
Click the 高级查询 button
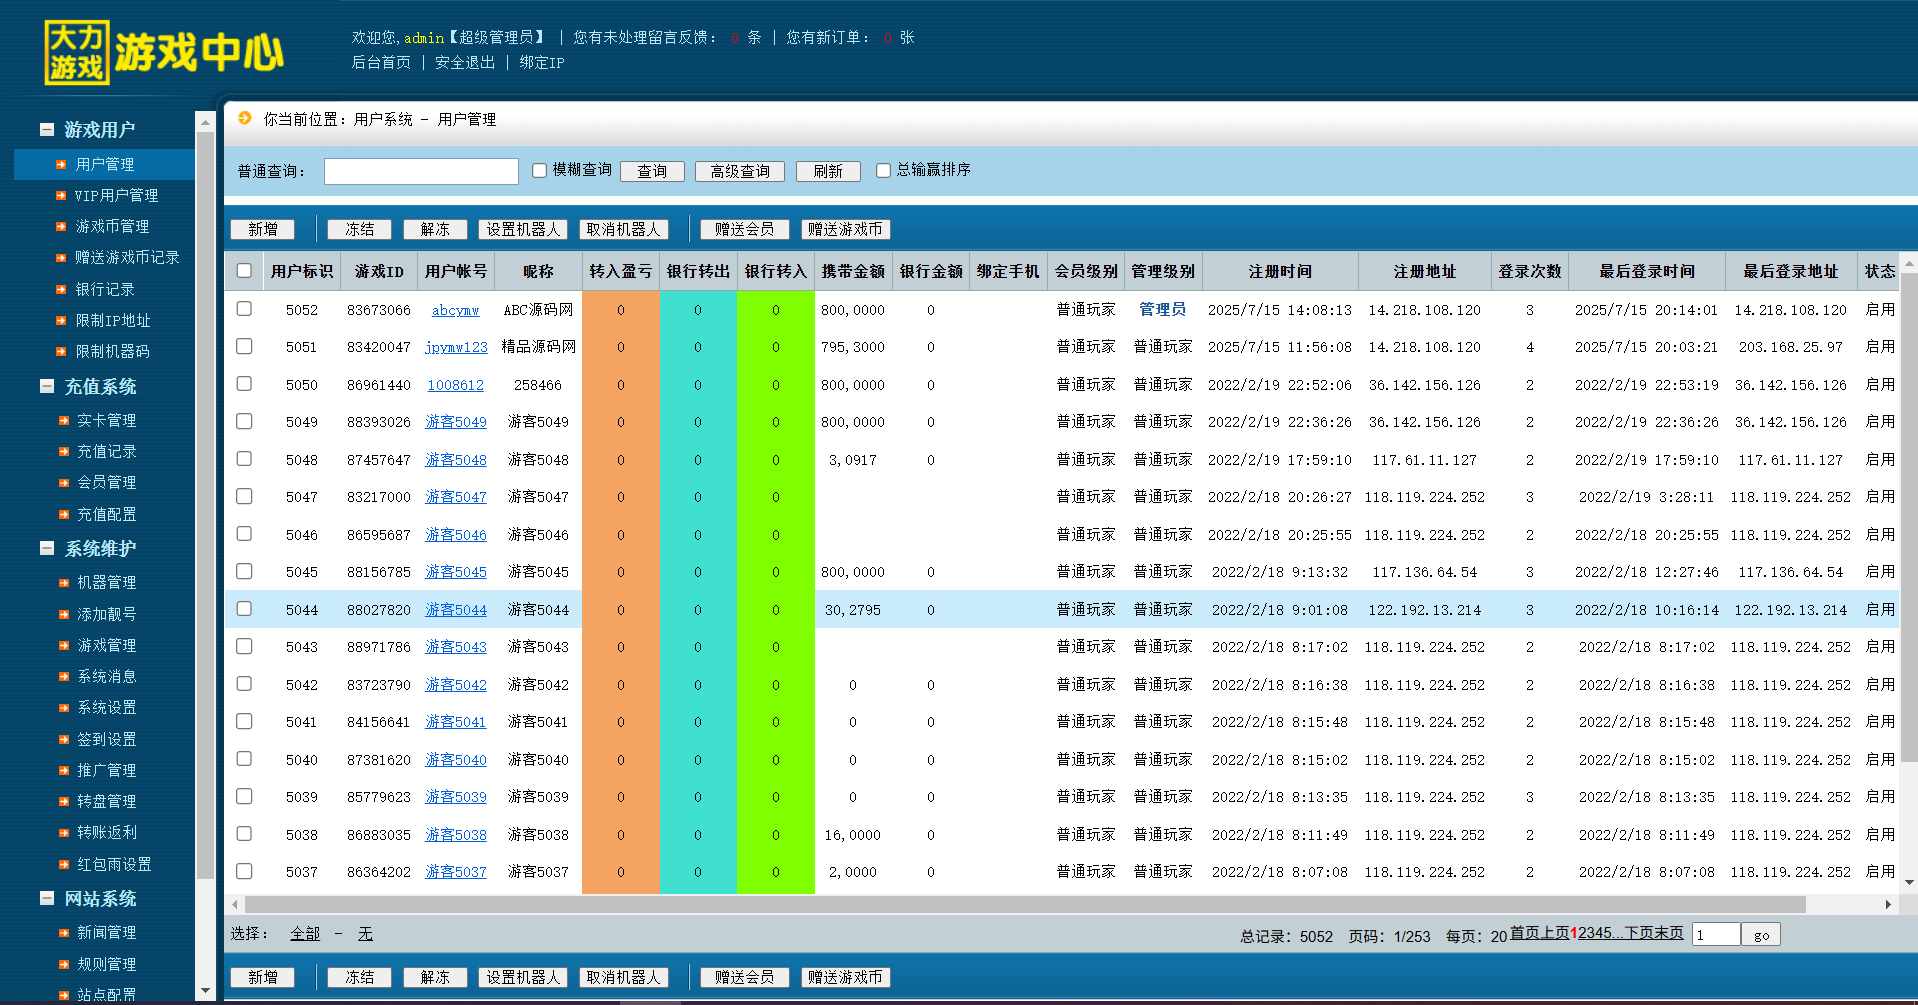coord(740,172)
